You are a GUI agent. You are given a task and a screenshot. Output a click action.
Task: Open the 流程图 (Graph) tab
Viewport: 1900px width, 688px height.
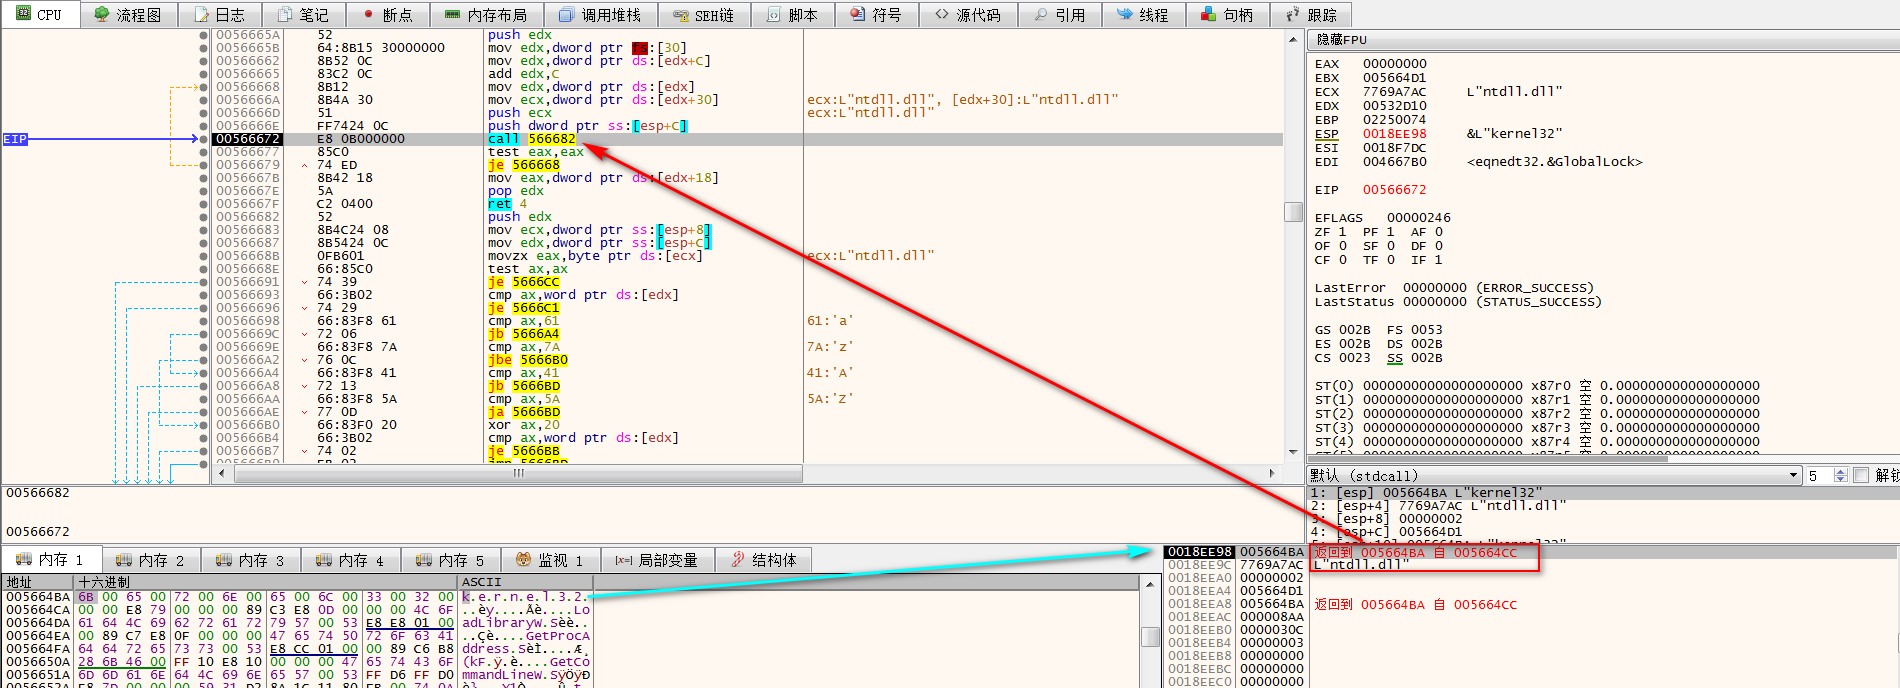128,15
